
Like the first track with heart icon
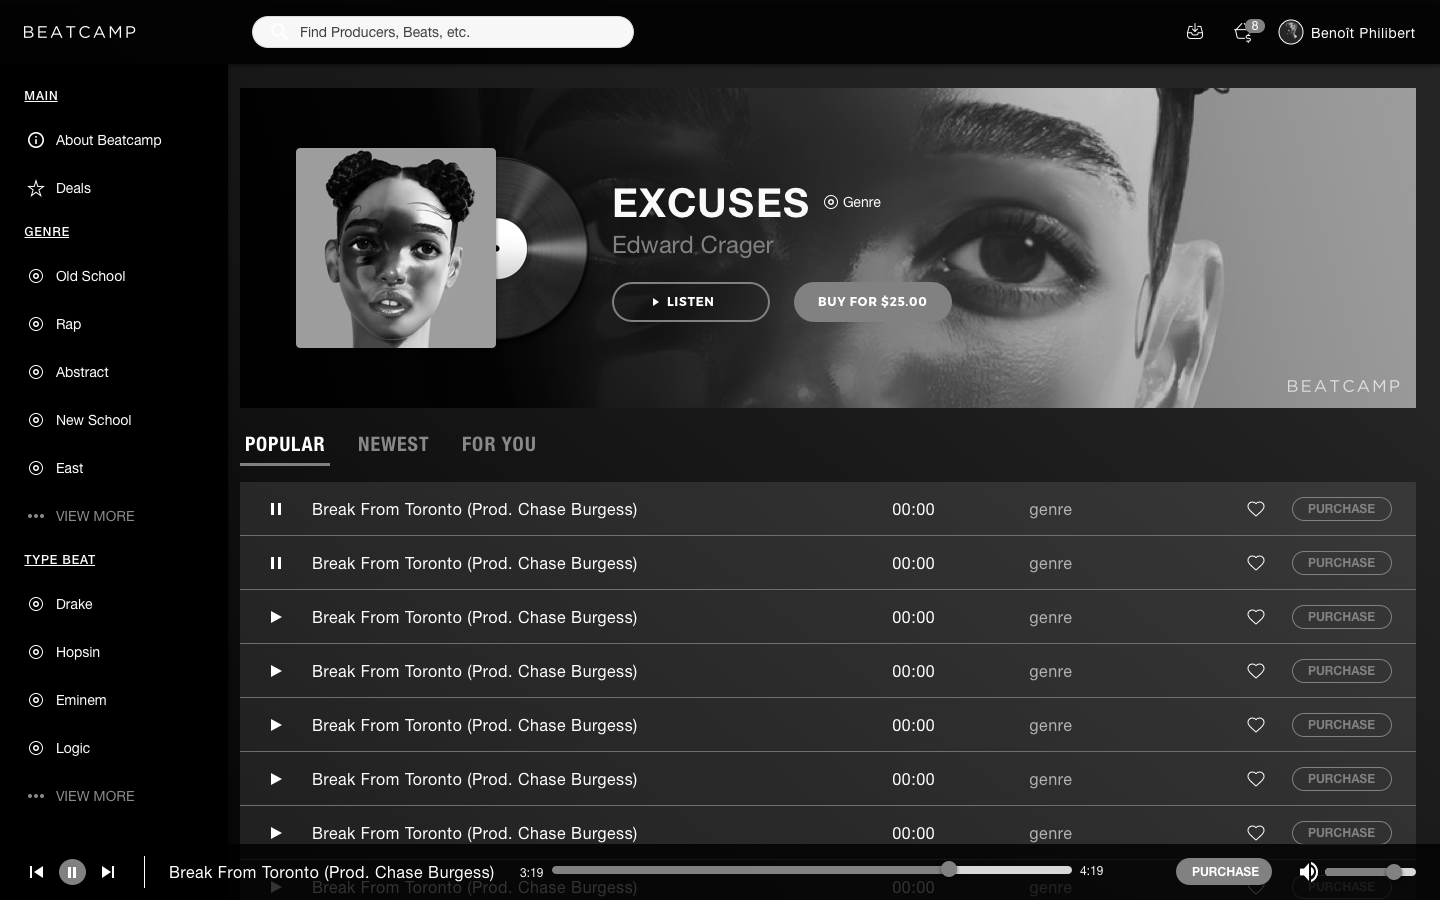pyautogui.click(x=1256, y=509)
